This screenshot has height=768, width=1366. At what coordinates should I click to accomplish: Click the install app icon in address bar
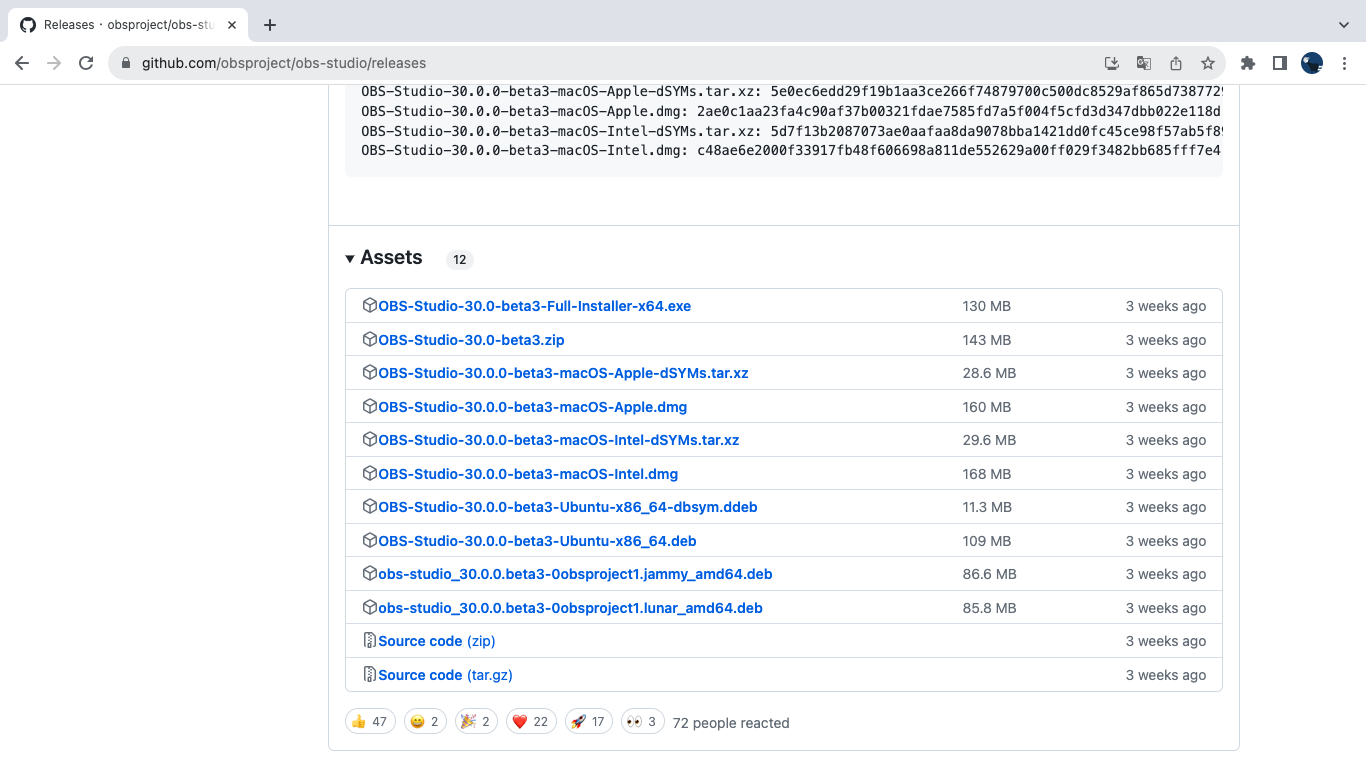click(1112, 63)
